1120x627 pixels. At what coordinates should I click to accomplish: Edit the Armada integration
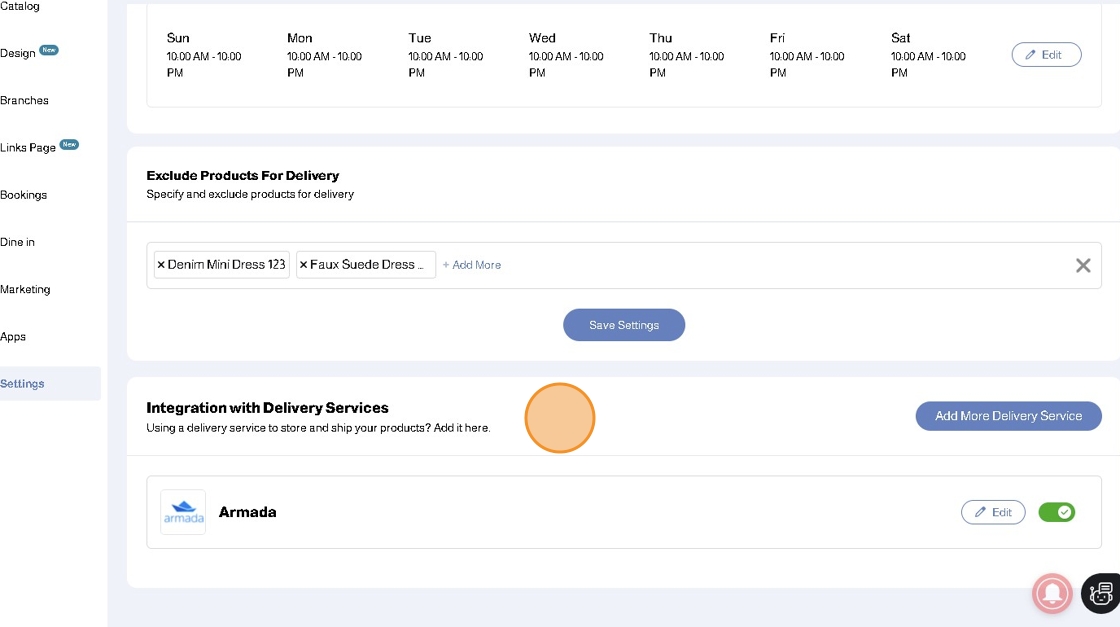(x=993, y=512)
